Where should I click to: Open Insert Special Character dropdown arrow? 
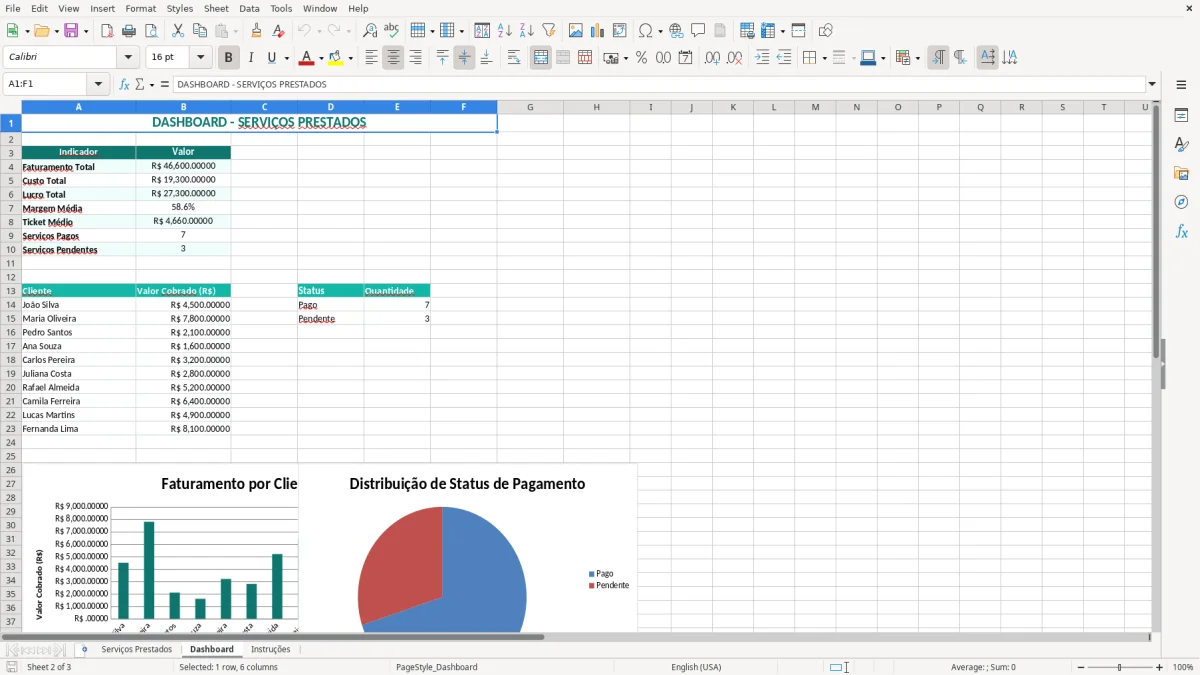(660, 31)
